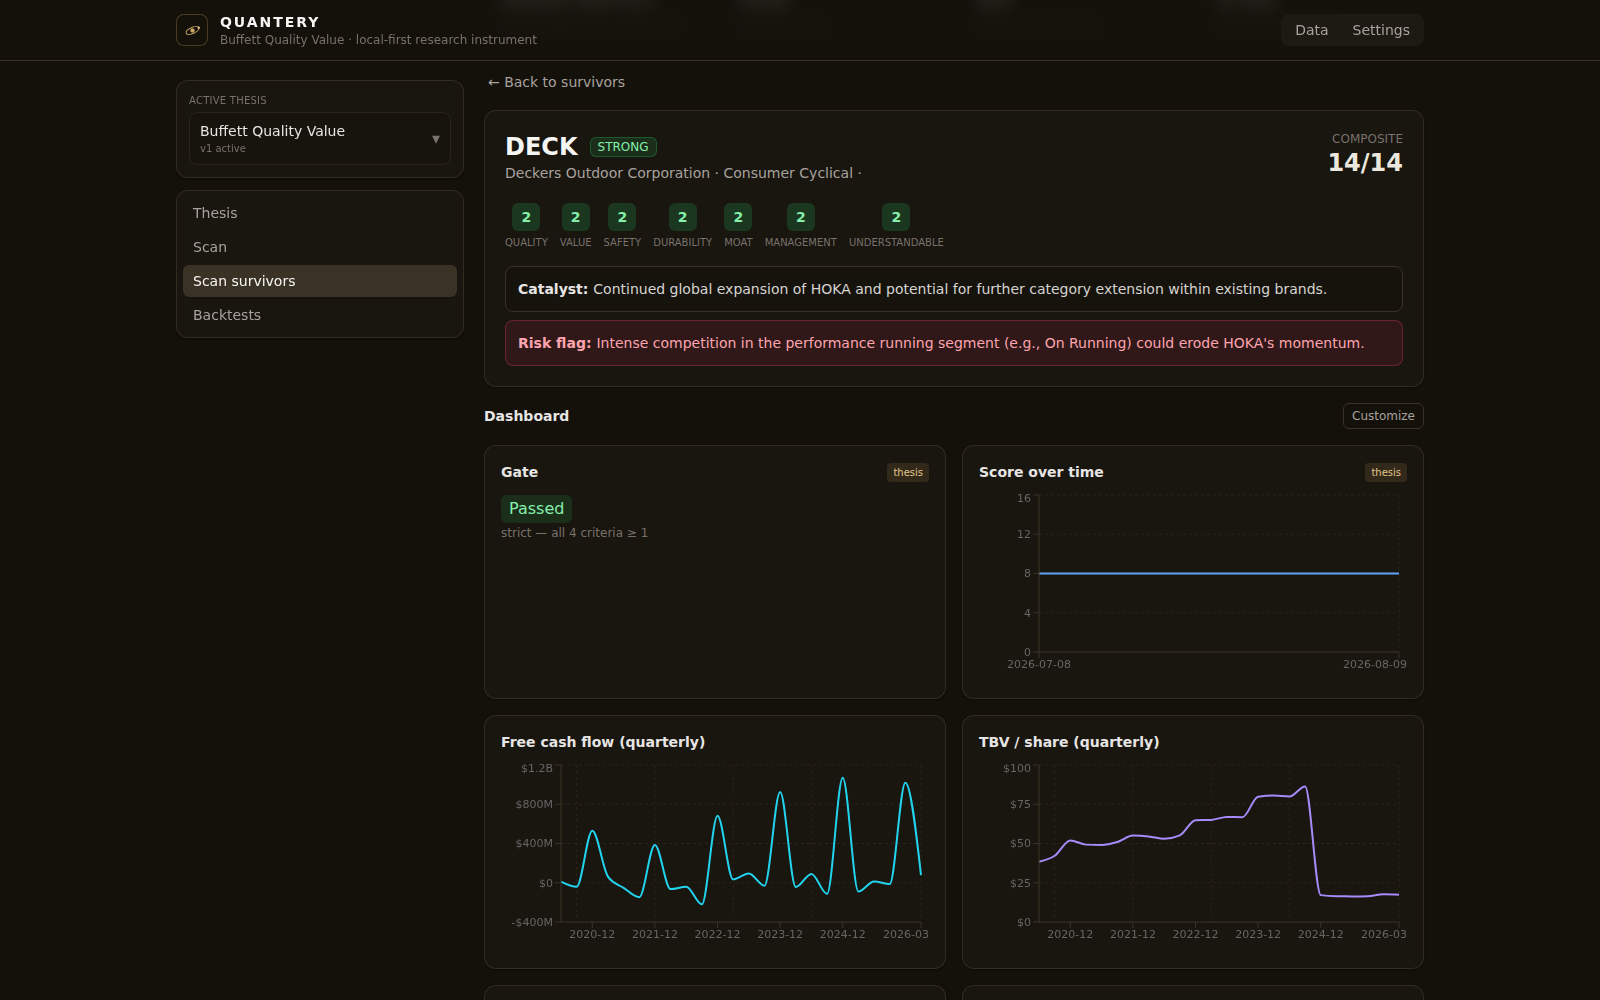Go to Thesis in the sidebar
Screen dimensions: 1600x1000
point(320,213)
